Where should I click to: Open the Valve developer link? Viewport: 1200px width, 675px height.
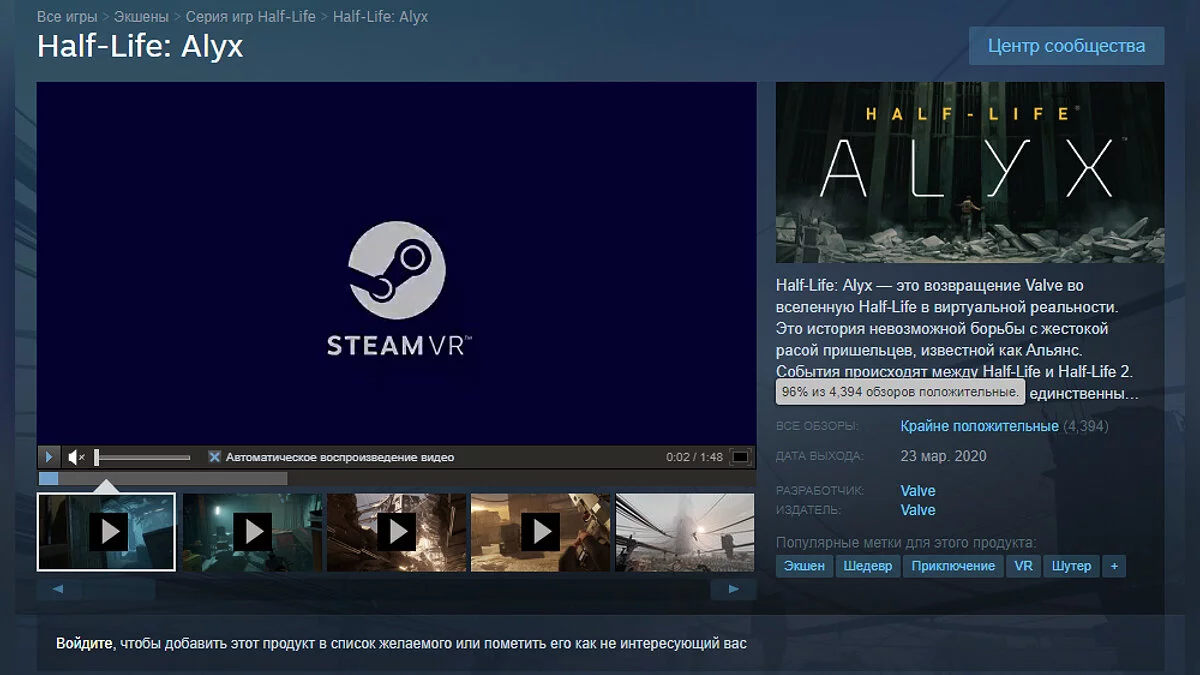point(918,490)
